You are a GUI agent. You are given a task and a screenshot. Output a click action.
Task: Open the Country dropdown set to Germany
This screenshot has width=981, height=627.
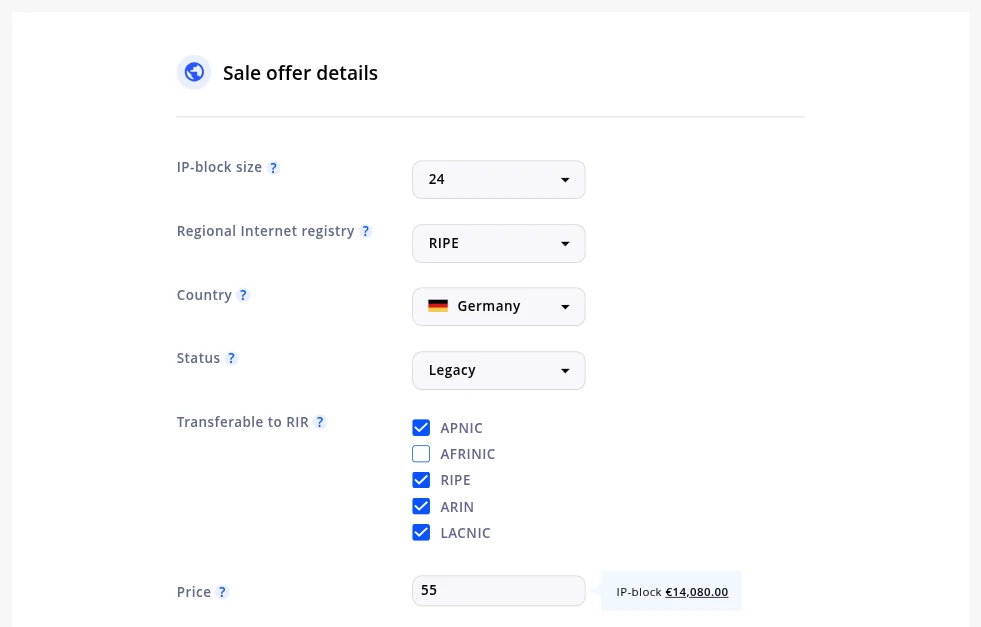click(x=498, y=306)
